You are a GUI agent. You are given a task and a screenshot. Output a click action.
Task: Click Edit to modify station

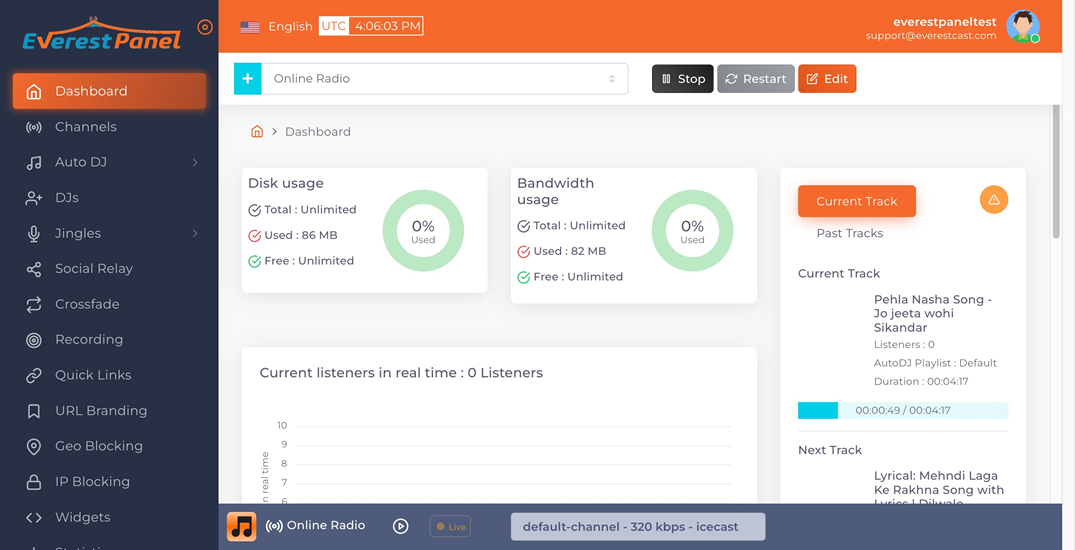[826, 79]
